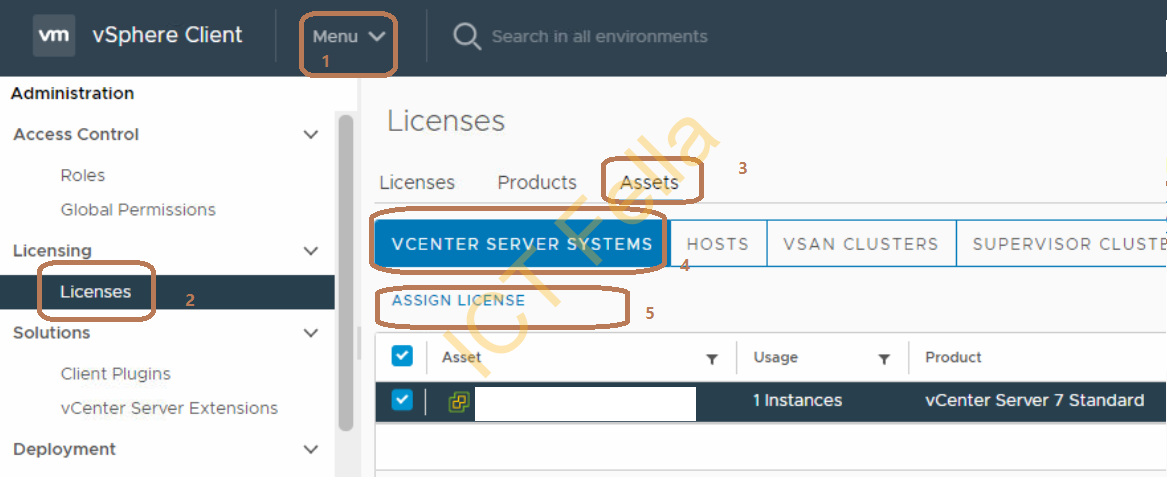Image resolution: width=1167 pixels, height=477 pixels.
Task: Click the Access Control section heading
Action: coord(76,135)
